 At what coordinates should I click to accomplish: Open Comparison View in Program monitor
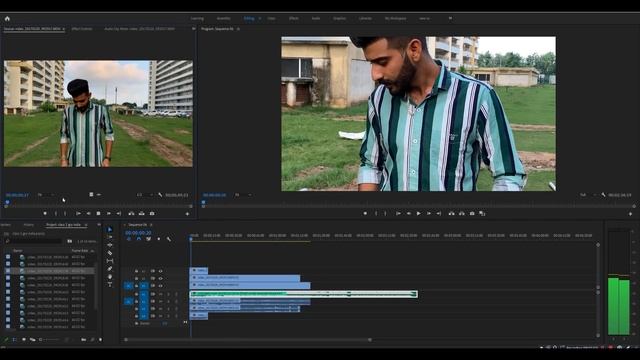tap(482, 213)
